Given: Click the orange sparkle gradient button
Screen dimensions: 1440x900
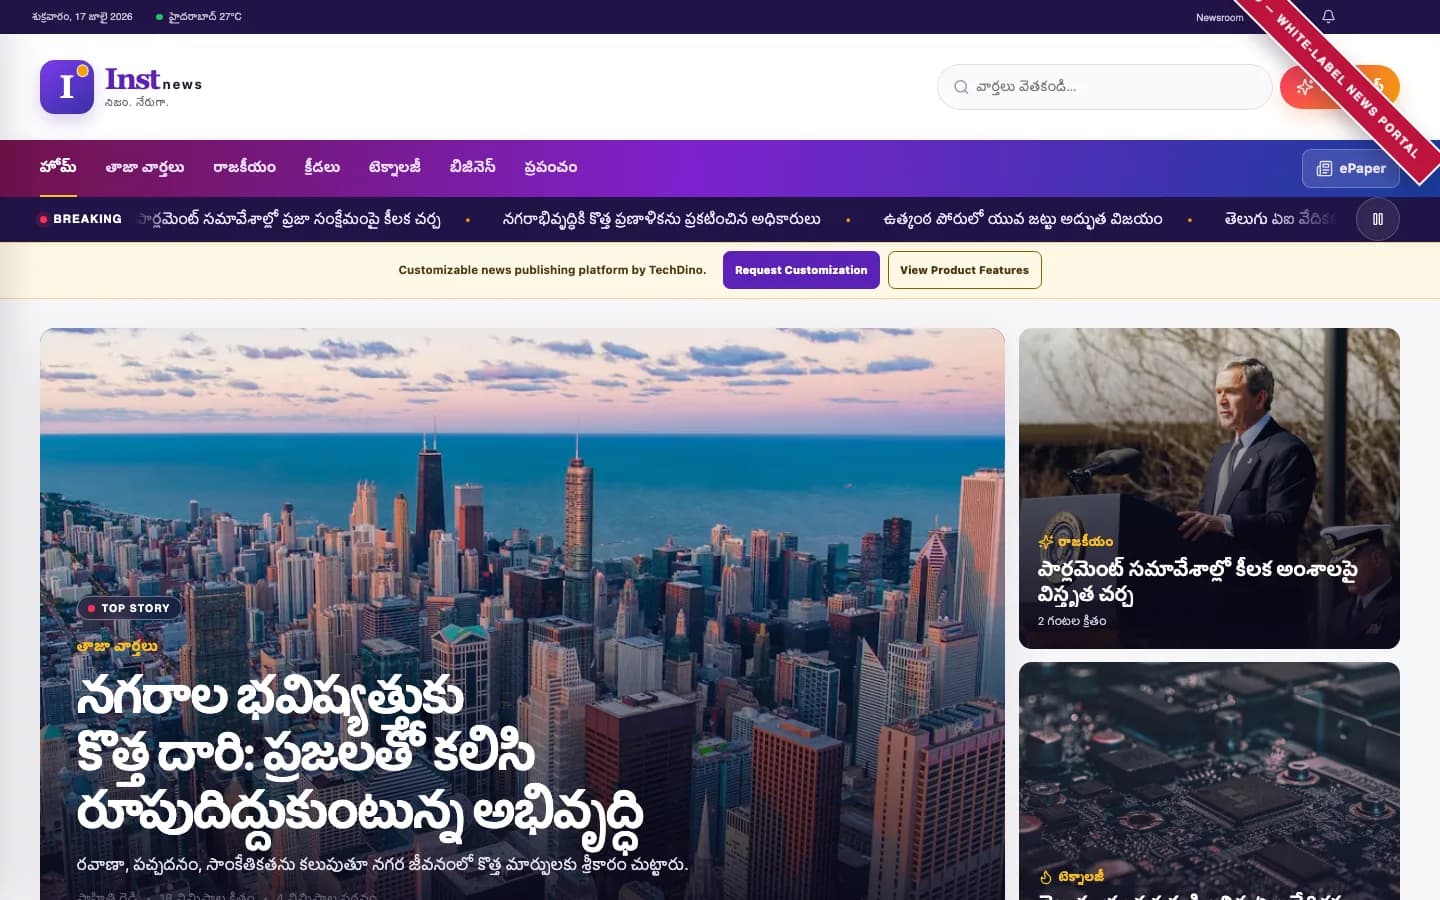Looking at the screenshot, I should click(1340, 87).
